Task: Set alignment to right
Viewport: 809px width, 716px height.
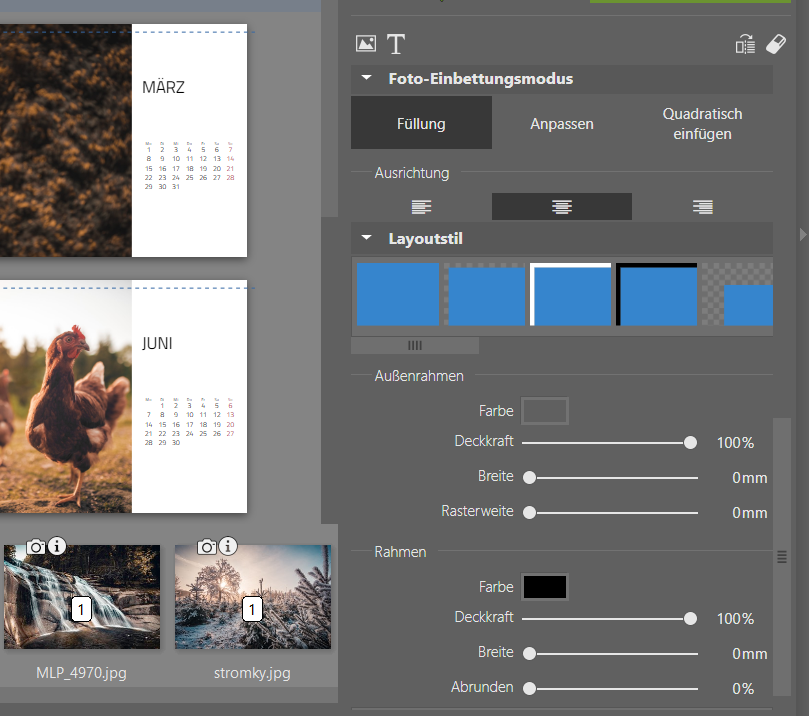Action: [x=703, y=207]
